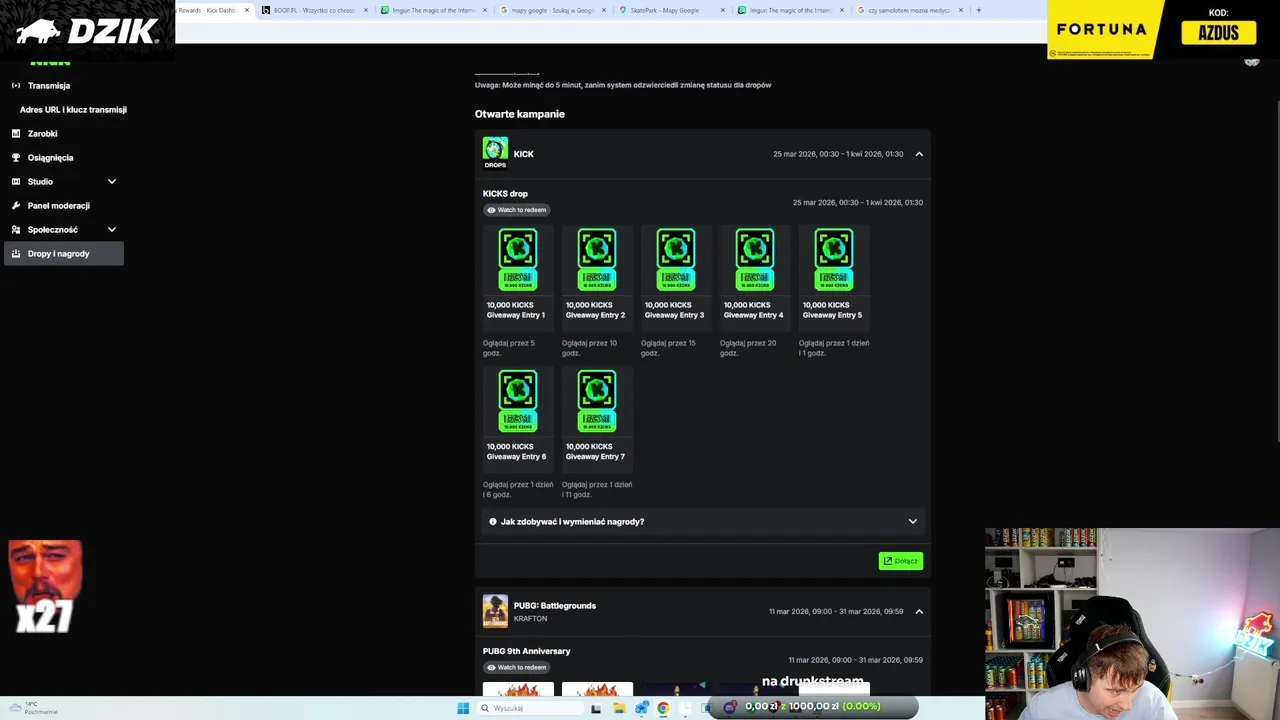
Task: Click KICKS drop Watch to redeem badge
Action: [x=516, y=210]
